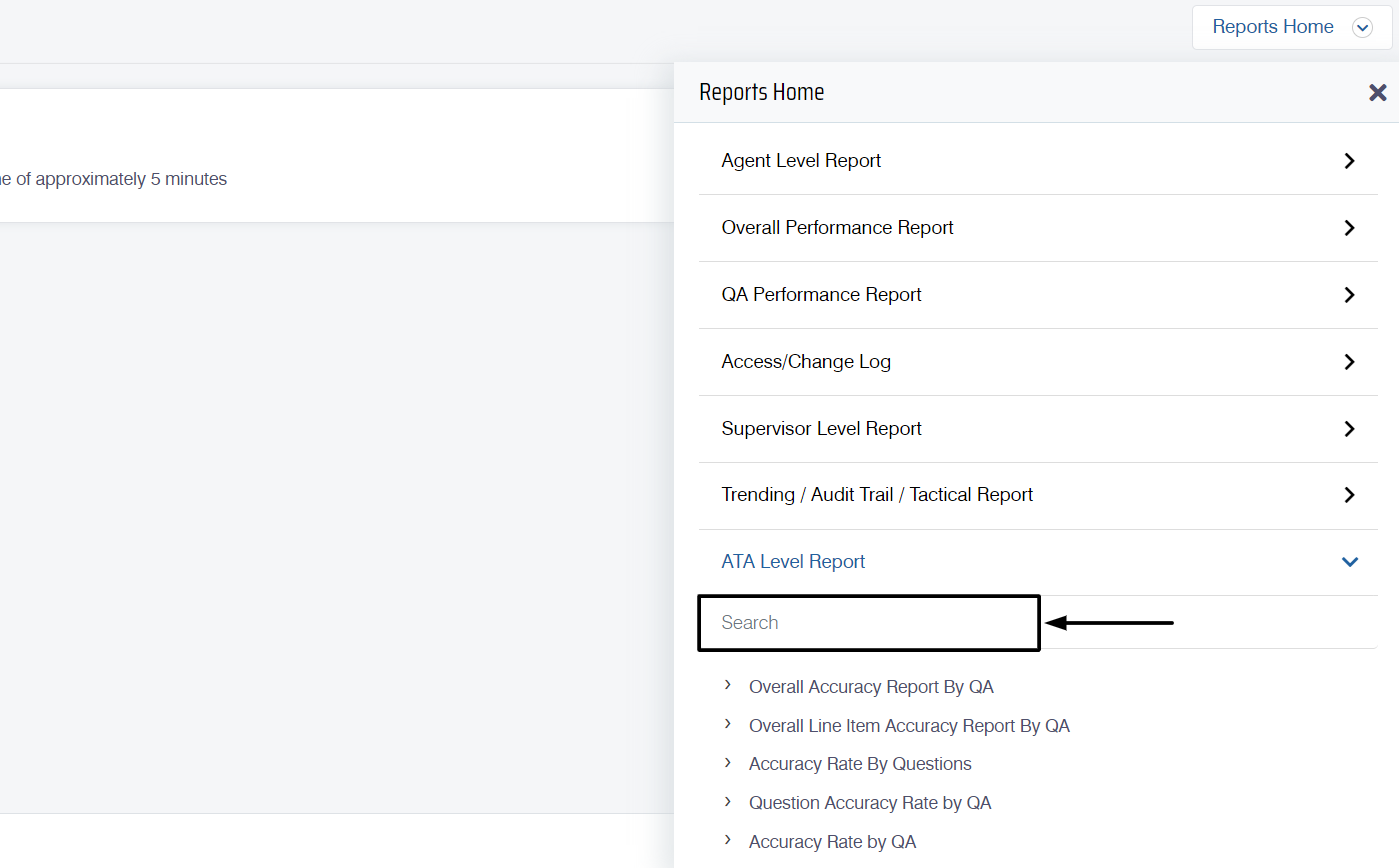Open Overall Accuracy Report By QA
The height and width of the screenshot is (868, 1399).
(871, 687)
